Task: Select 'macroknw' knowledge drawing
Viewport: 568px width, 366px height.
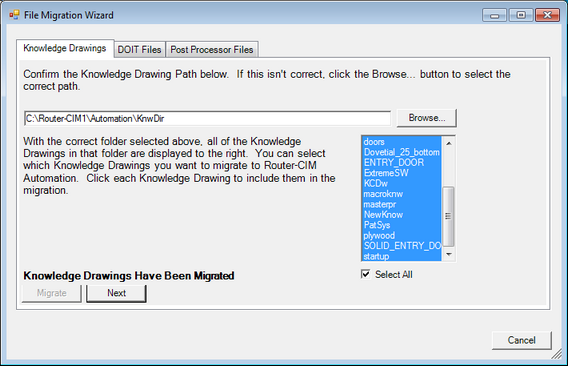Action: (x=402, y=194)
